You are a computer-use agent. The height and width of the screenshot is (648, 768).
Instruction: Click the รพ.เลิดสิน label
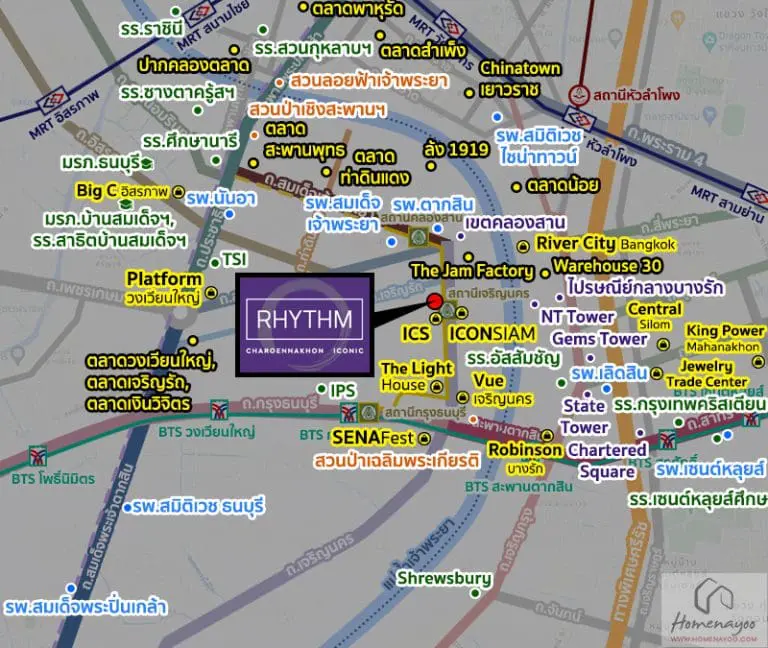point(609,373)
